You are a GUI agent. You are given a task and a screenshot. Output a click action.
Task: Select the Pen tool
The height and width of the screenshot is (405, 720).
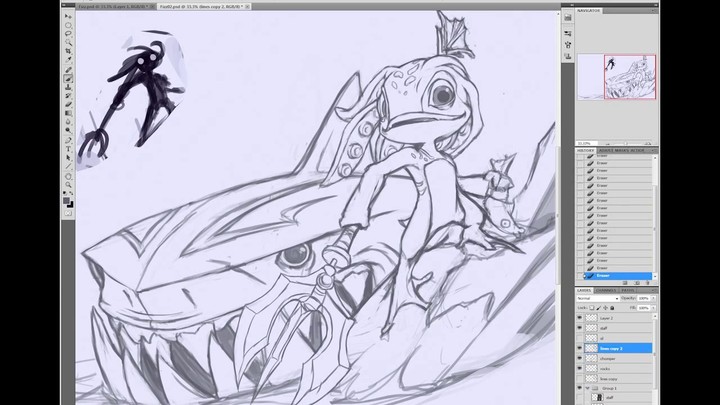[68, 141]
